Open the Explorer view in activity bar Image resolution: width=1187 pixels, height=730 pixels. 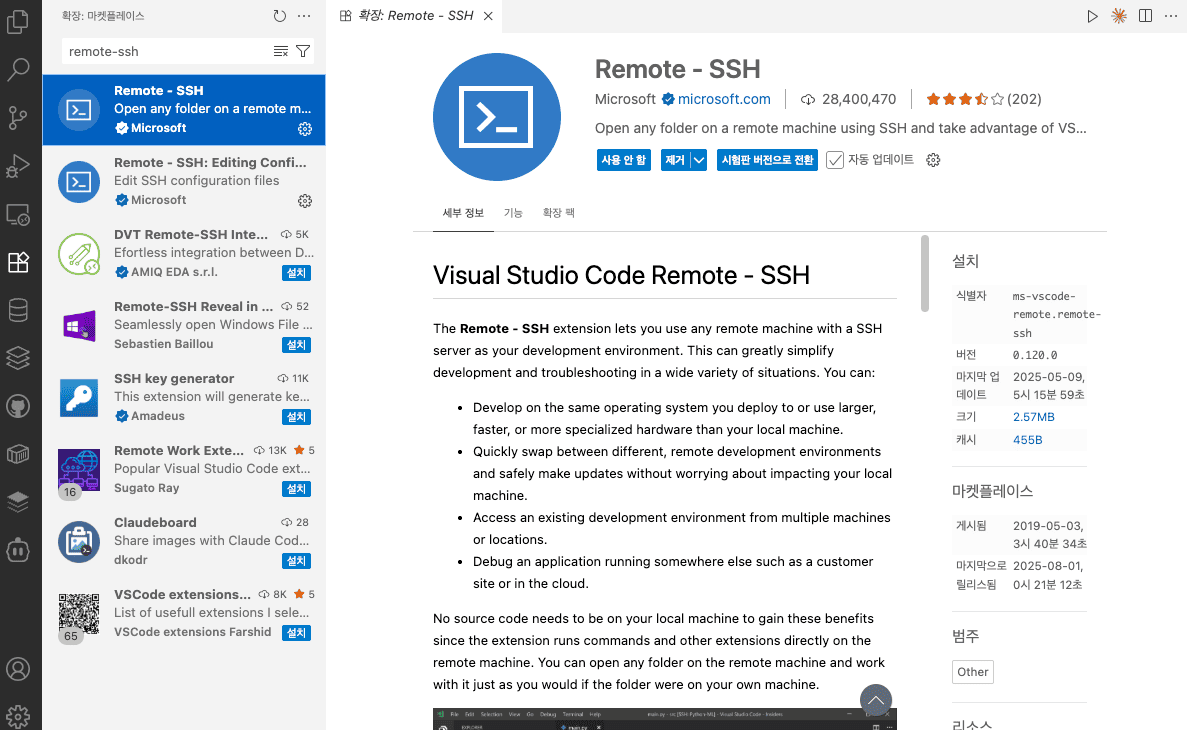pos(18,21)
